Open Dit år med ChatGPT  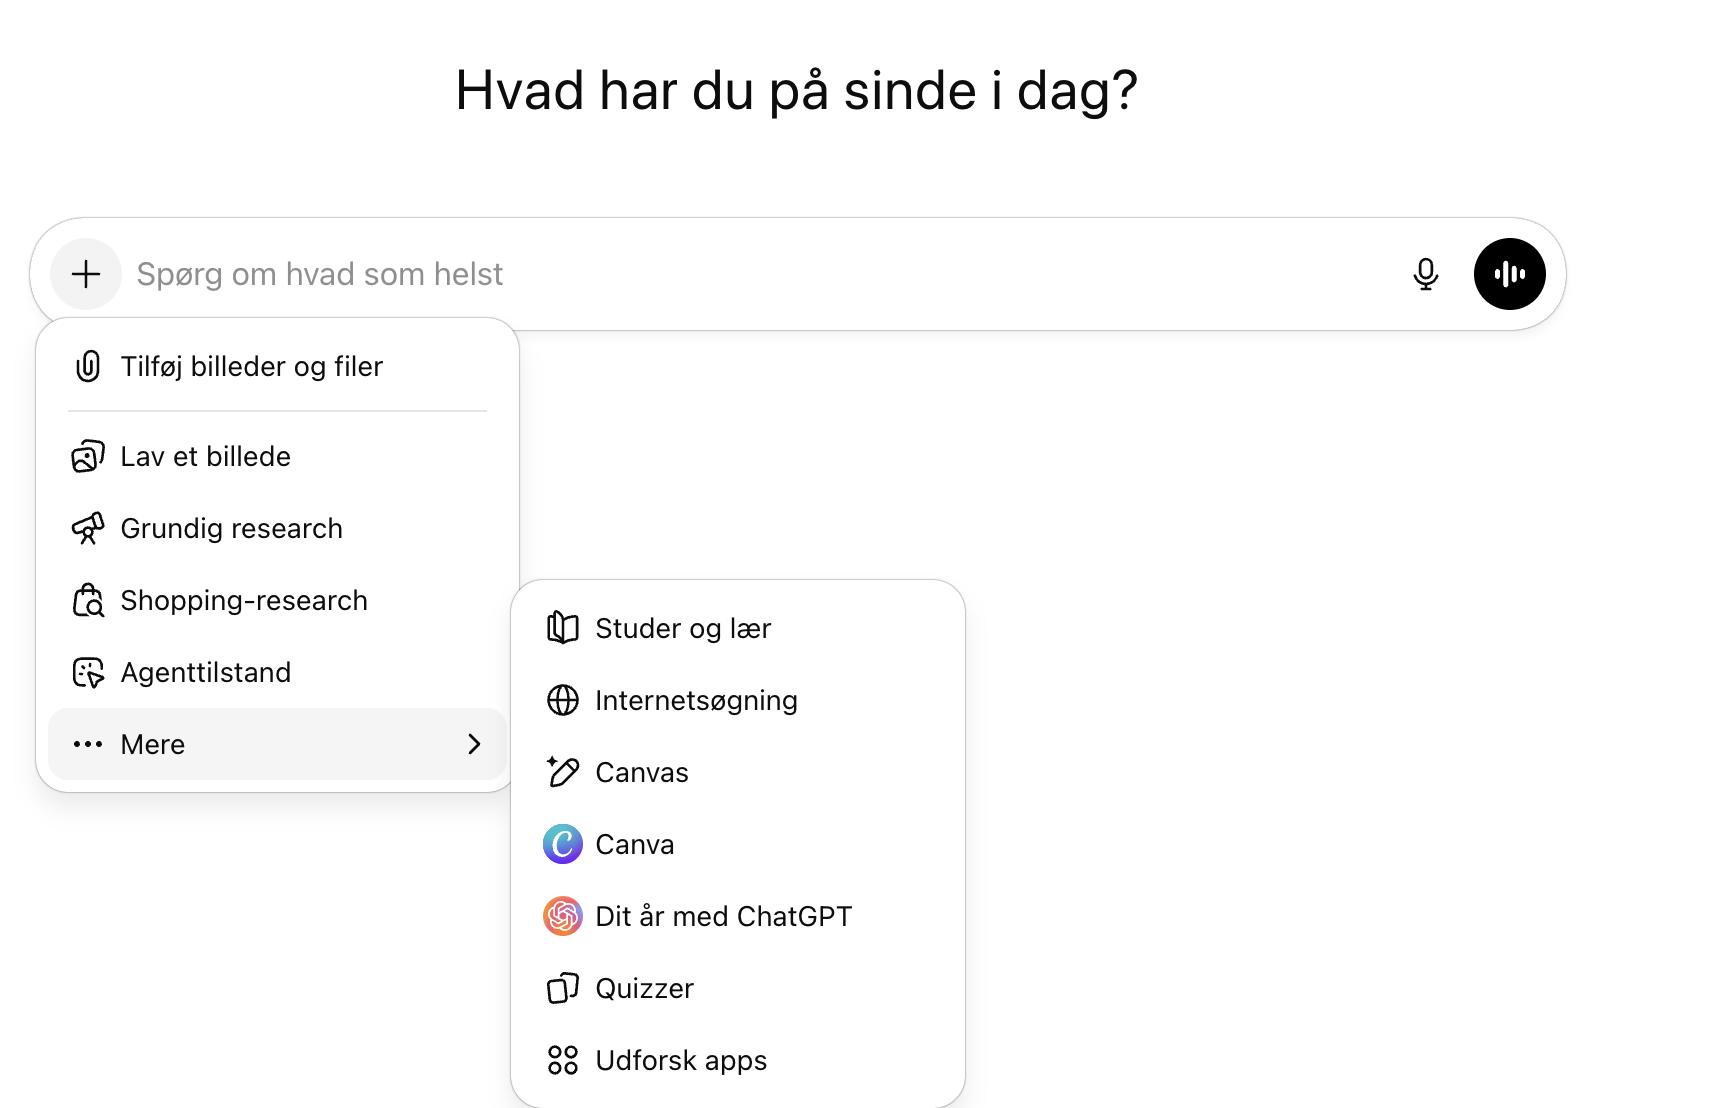pyautogui.click(x=723, y=917)
